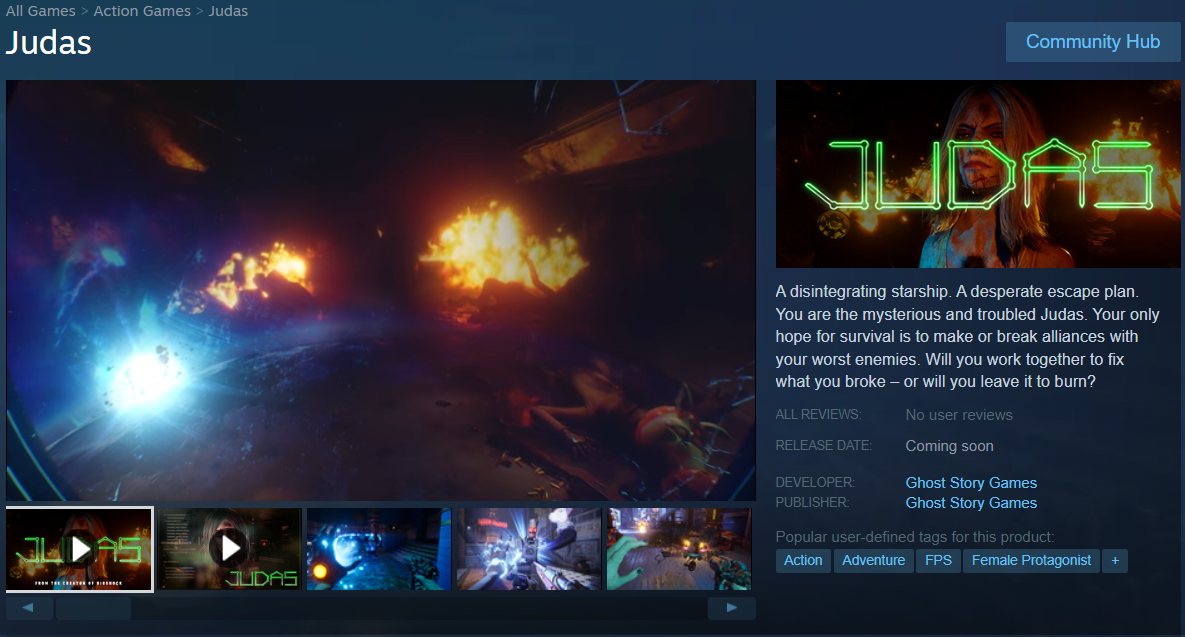Click the 'No user reviews' text
The height and width of the screenshot is (637, 1185).
point(959,415)
